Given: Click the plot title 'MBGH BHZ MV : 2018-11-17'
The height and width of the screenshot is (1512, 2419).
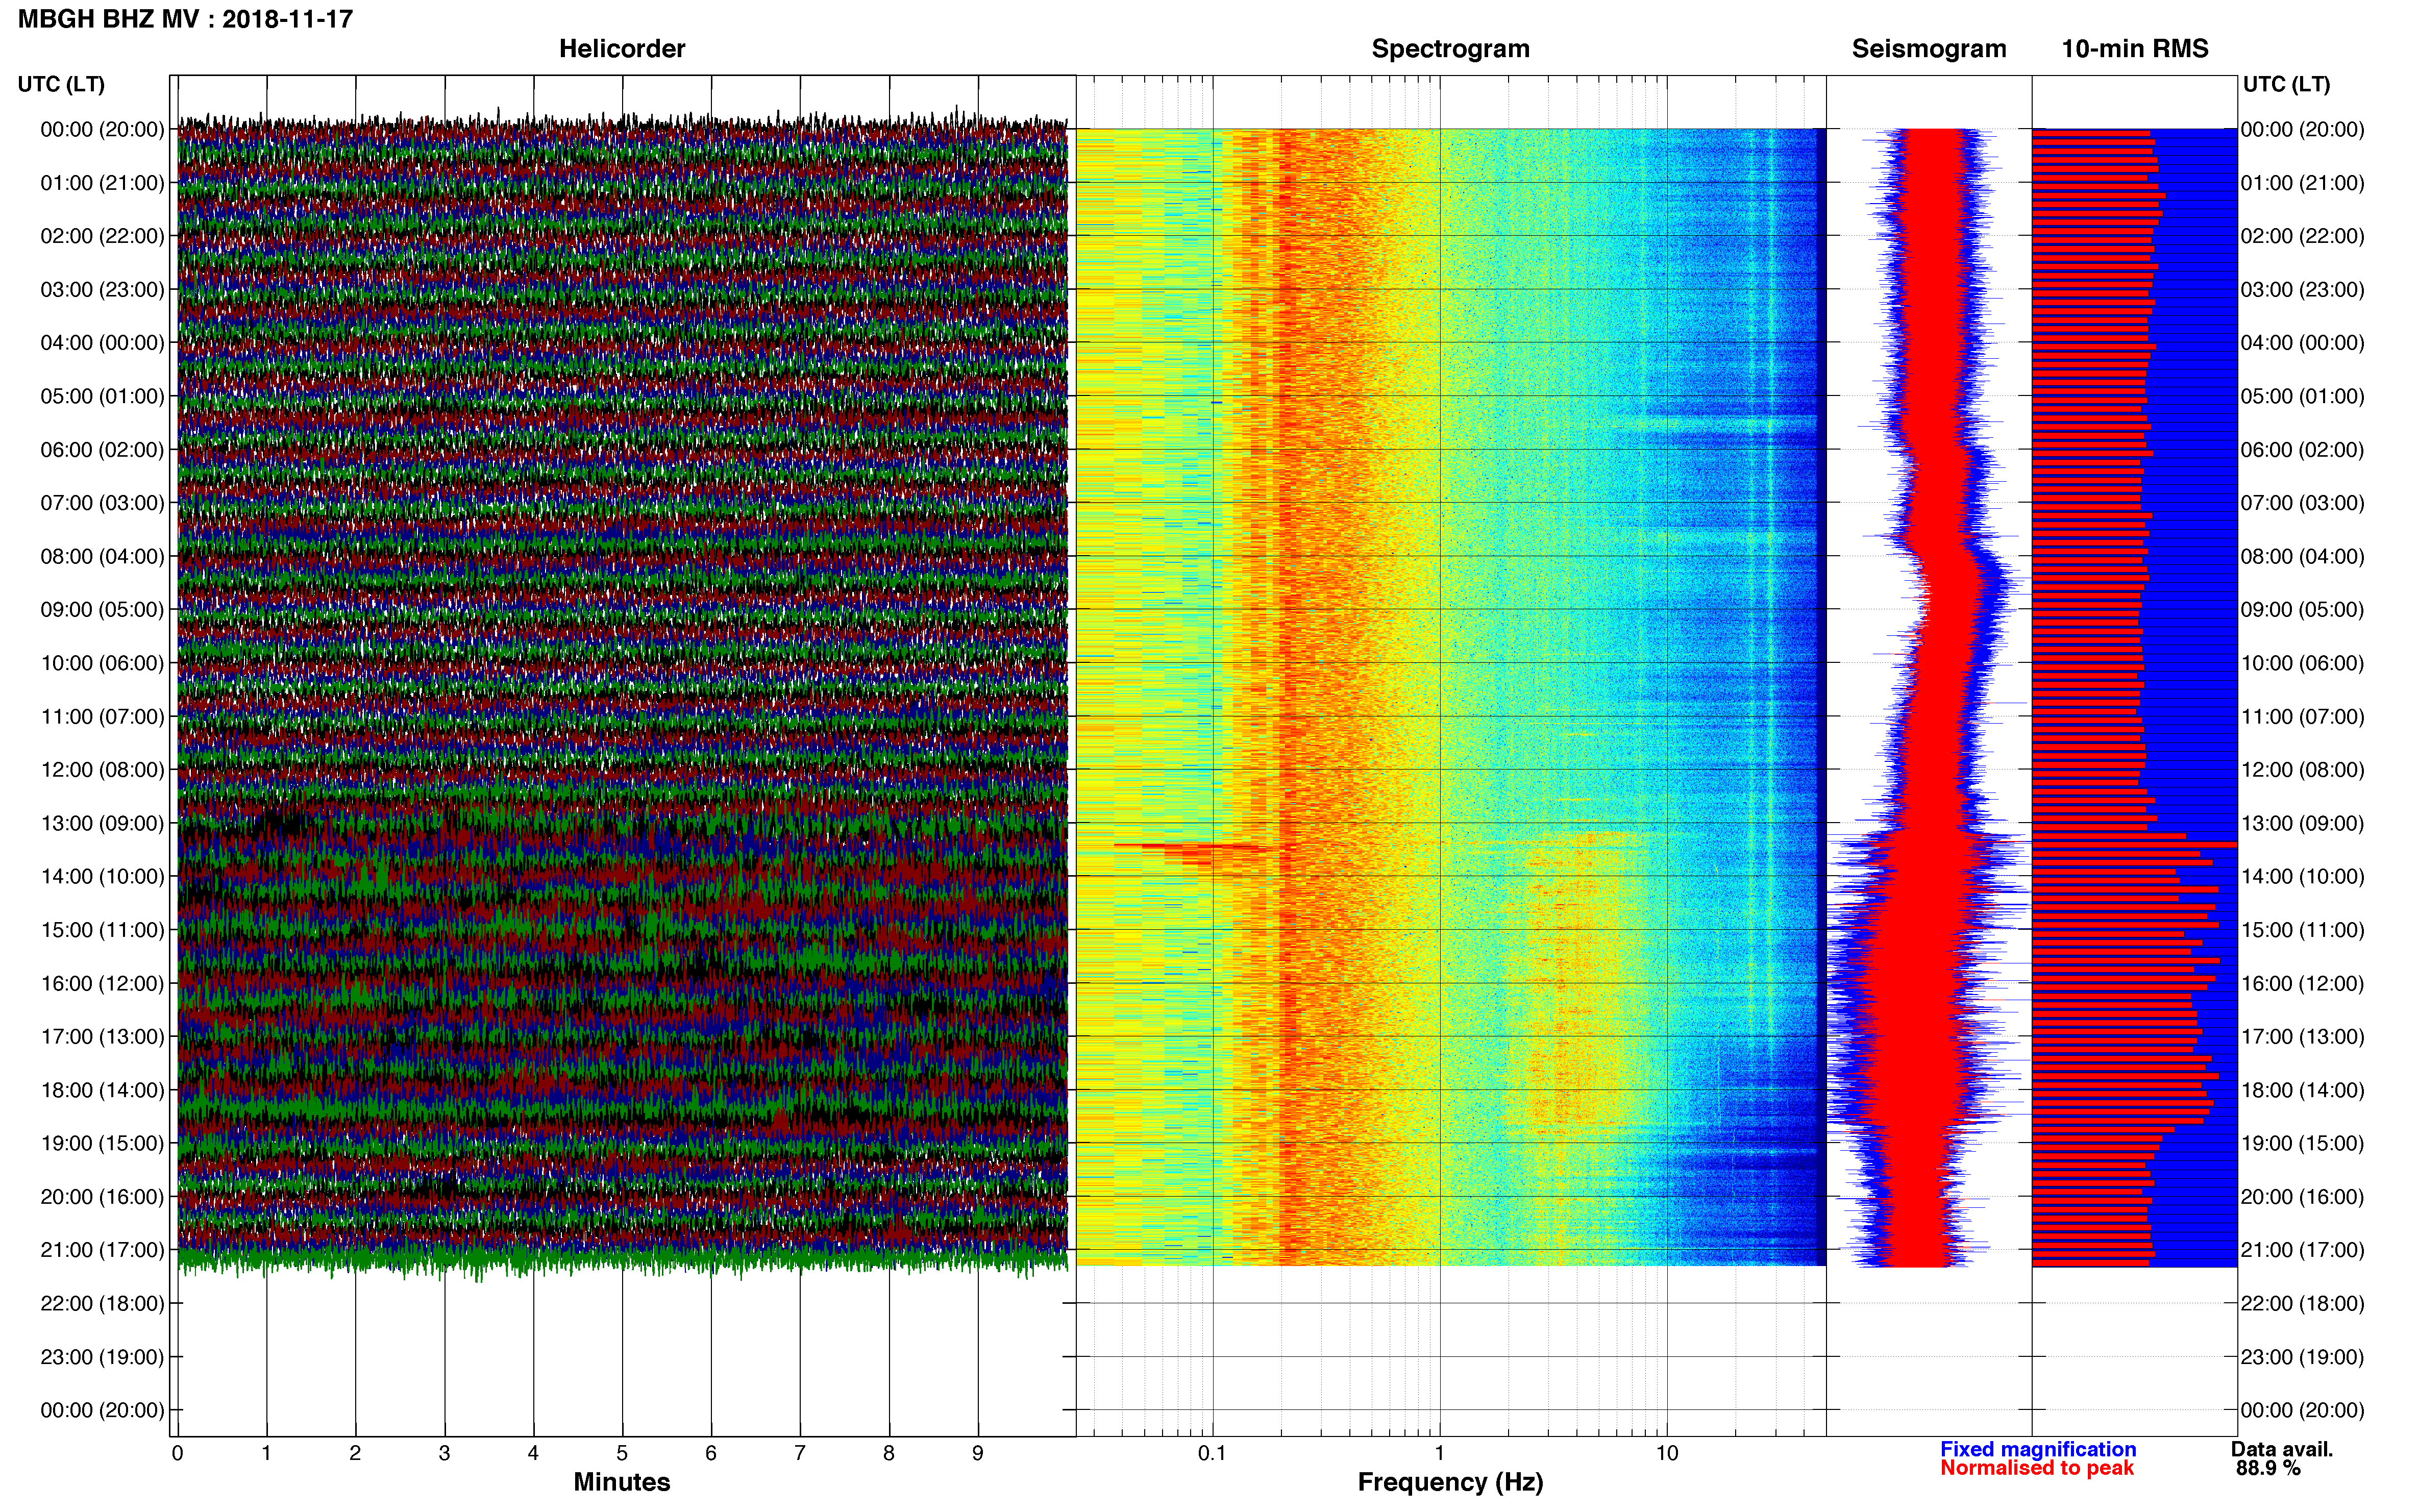Looking at the screenshot, I should pyautogui.click(x=185, y=19).
